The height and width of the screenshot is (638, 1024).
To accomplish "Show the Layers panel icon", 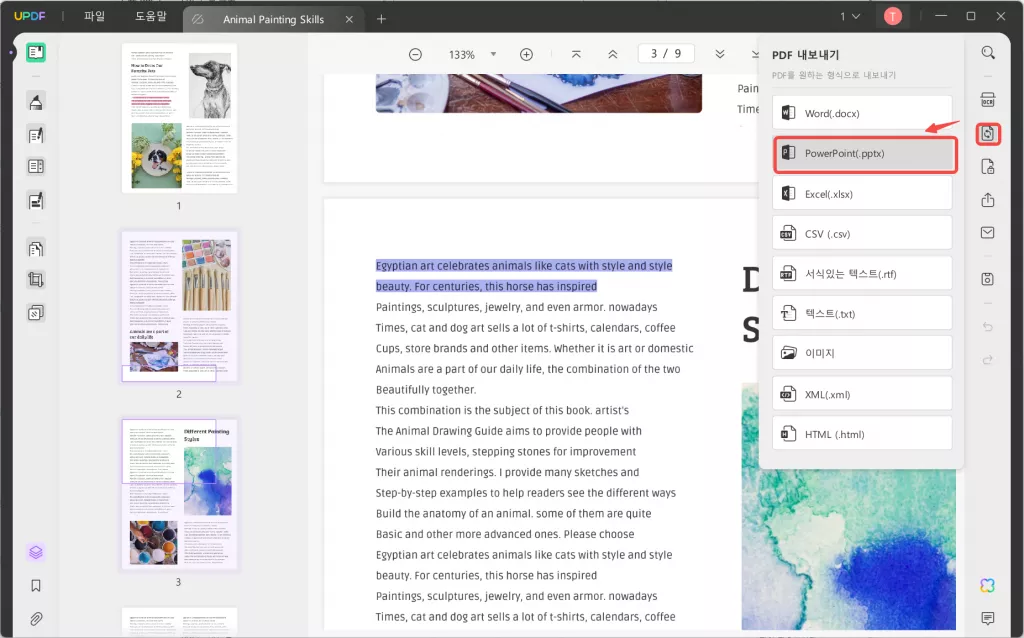I will pyautogui.click(x=36, y=552).
